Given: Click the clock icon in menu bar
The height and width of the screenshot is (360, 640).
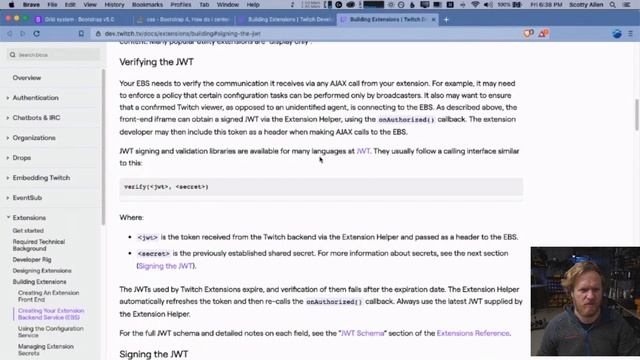Looking at the screenshot, I should pos(401,5).
